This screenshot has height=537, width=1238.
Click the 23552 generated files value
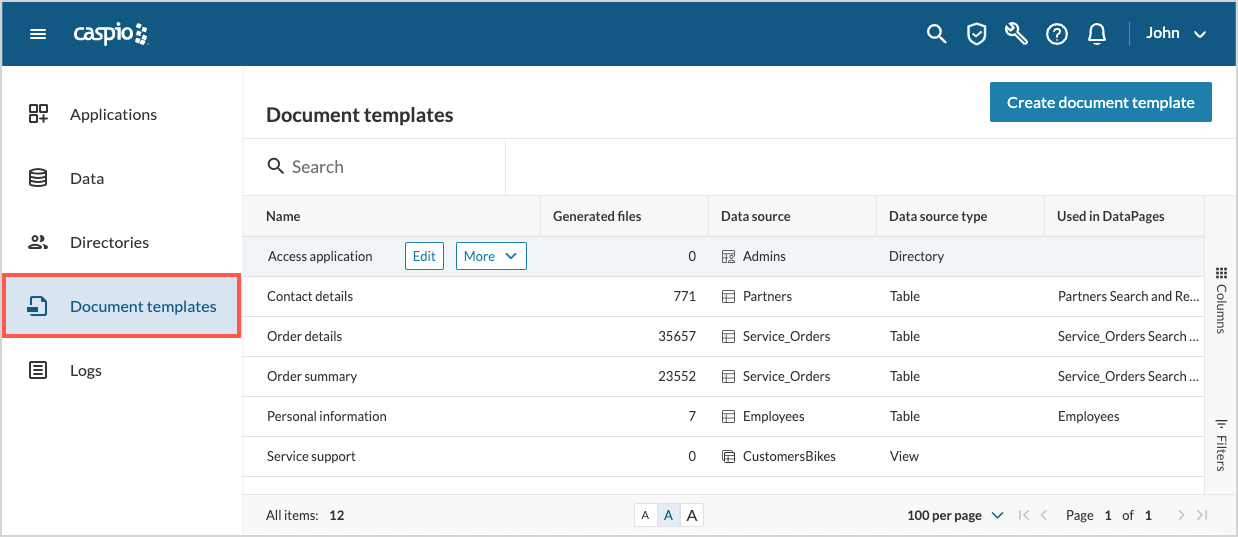pos(677,376)
